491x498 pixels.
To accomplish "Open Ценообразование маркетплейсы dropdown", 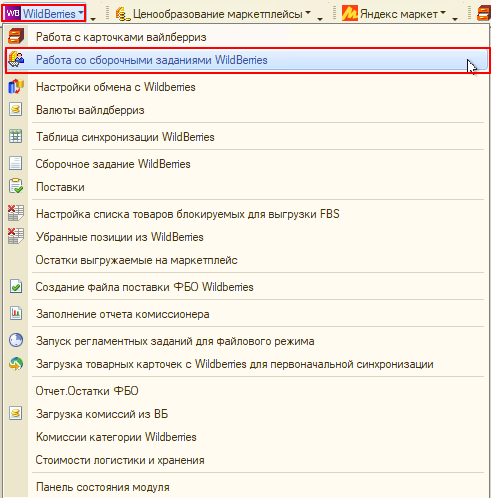I will click(x=213, y=14).
